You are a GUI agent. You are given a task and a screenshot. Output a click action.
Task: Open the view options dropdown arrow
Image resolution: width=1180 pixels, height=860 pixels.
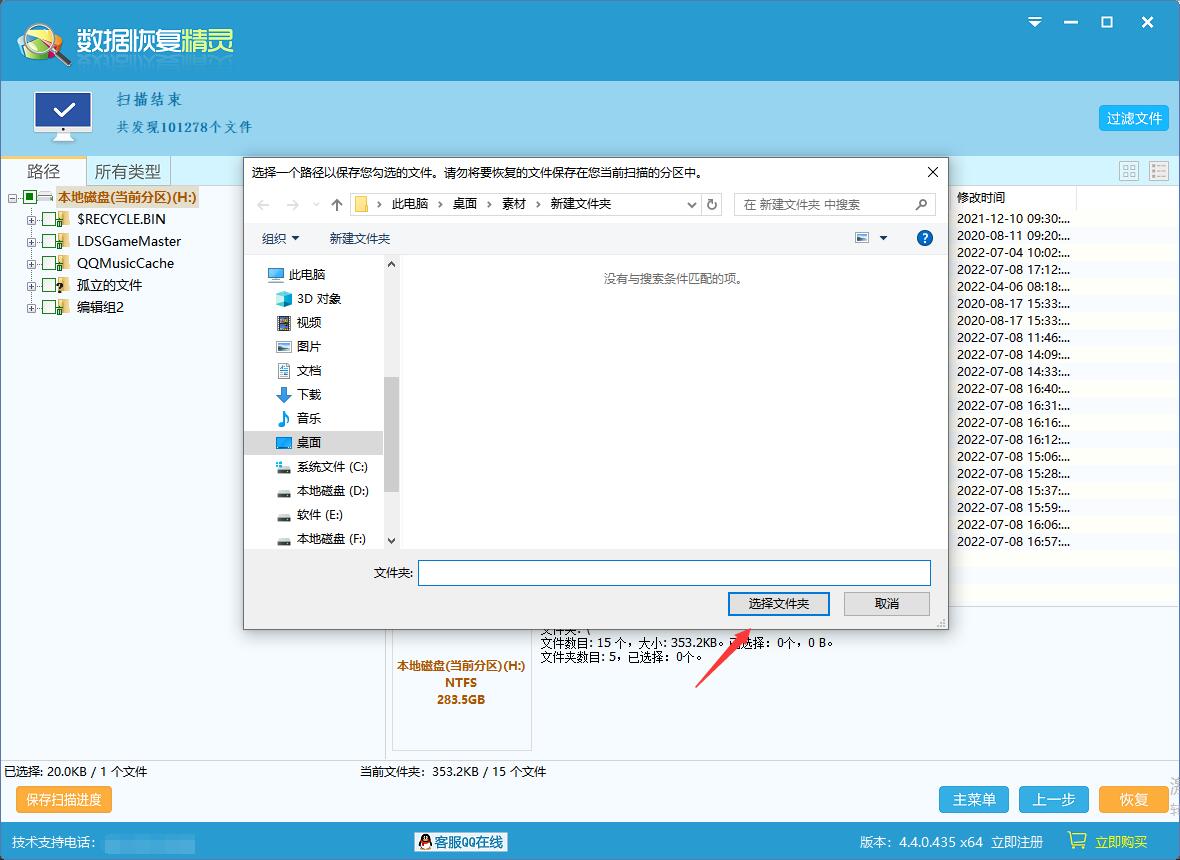point(883,238)
